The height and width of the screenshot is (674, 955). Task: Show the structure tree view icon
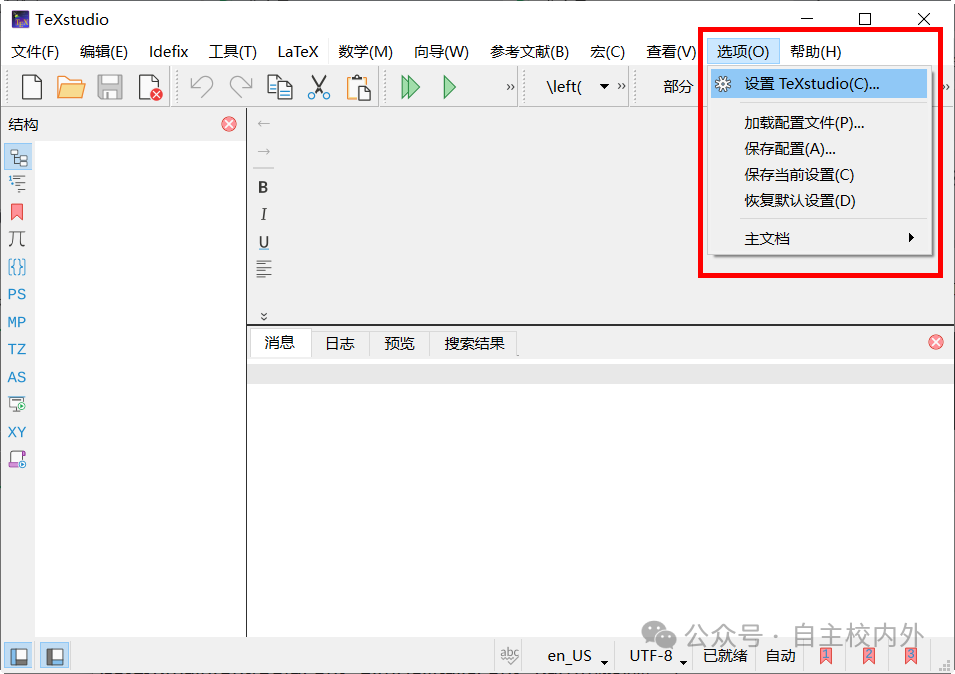pos(18,158)
